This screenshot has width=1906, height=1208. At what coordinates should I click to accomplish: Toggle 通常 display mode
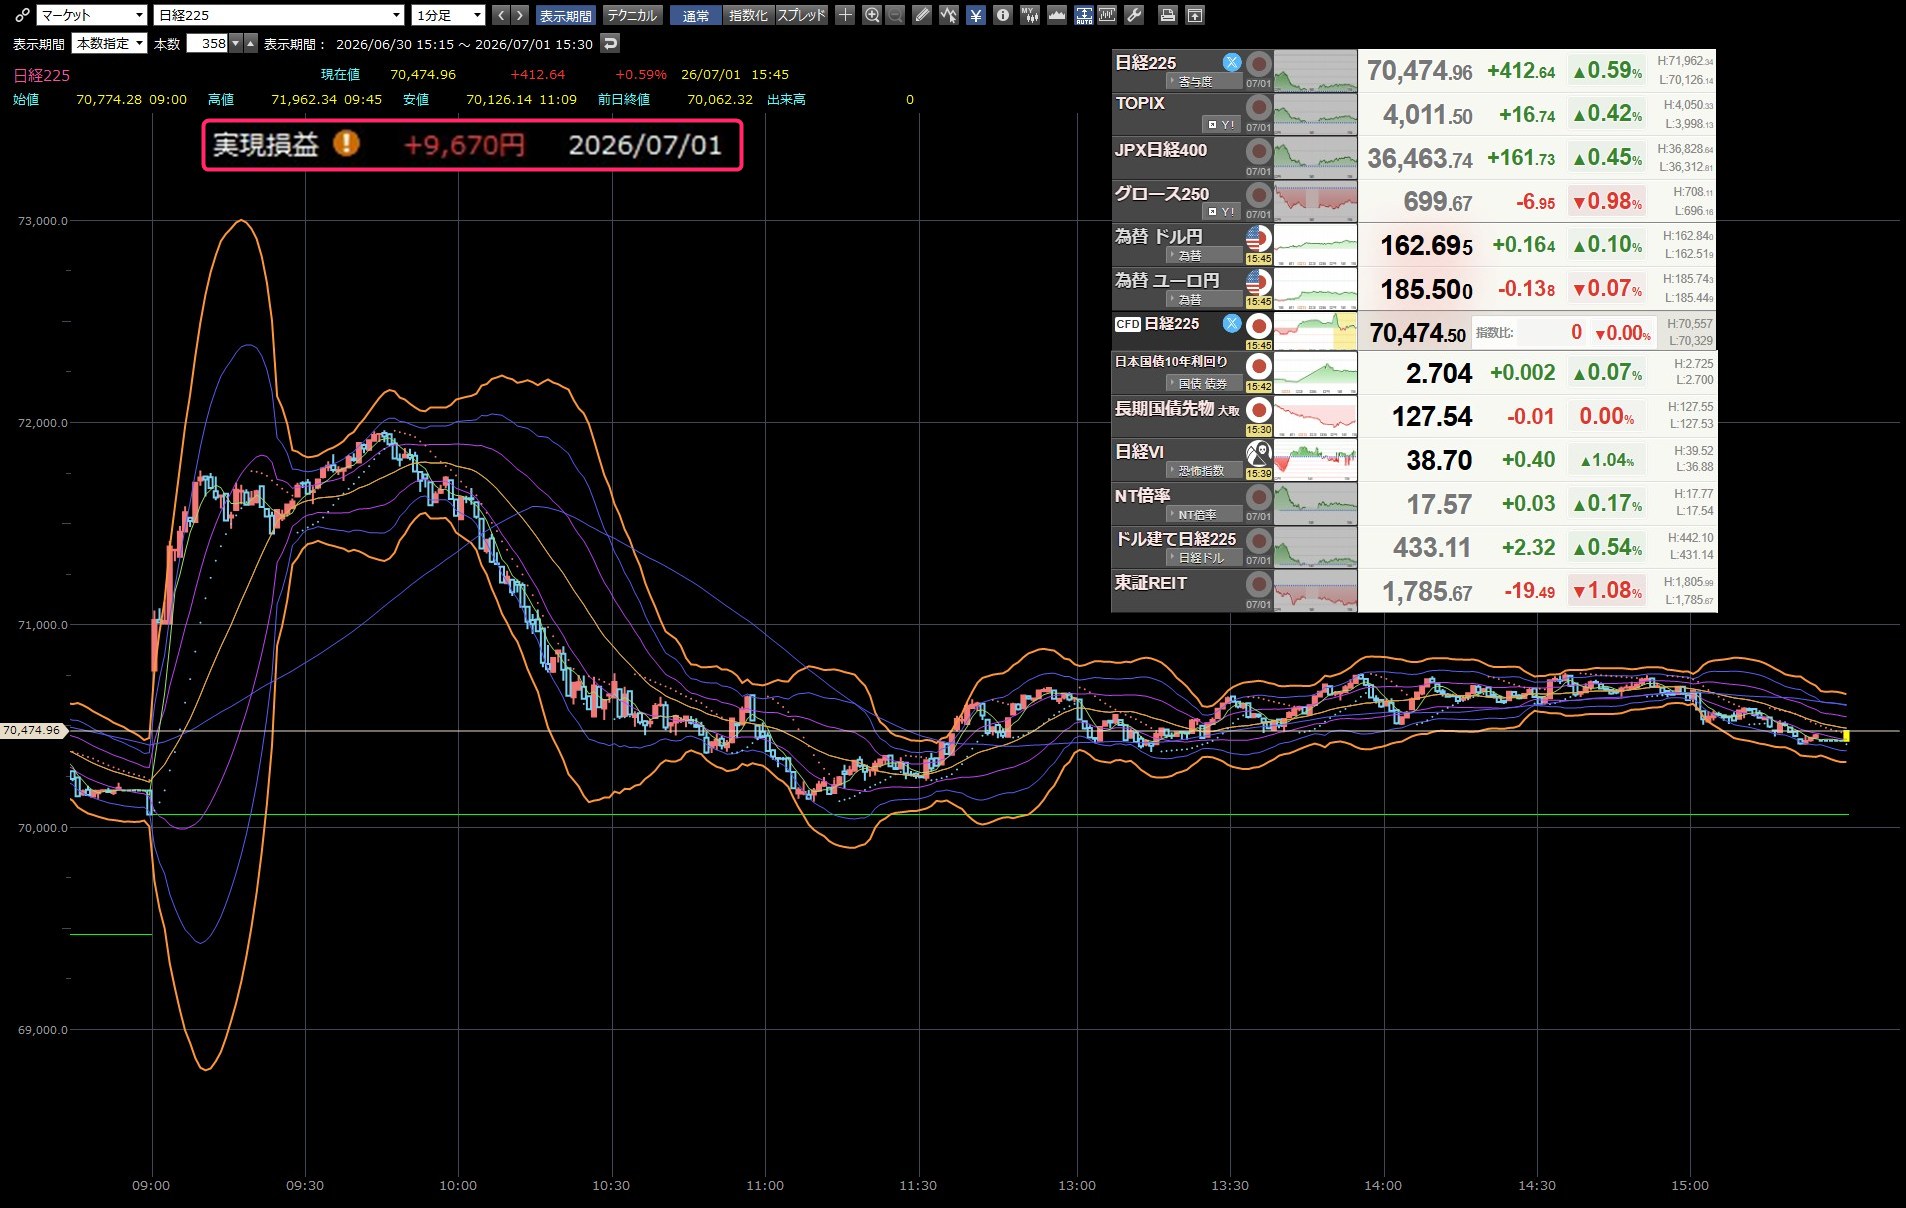[x=695, y=15]
